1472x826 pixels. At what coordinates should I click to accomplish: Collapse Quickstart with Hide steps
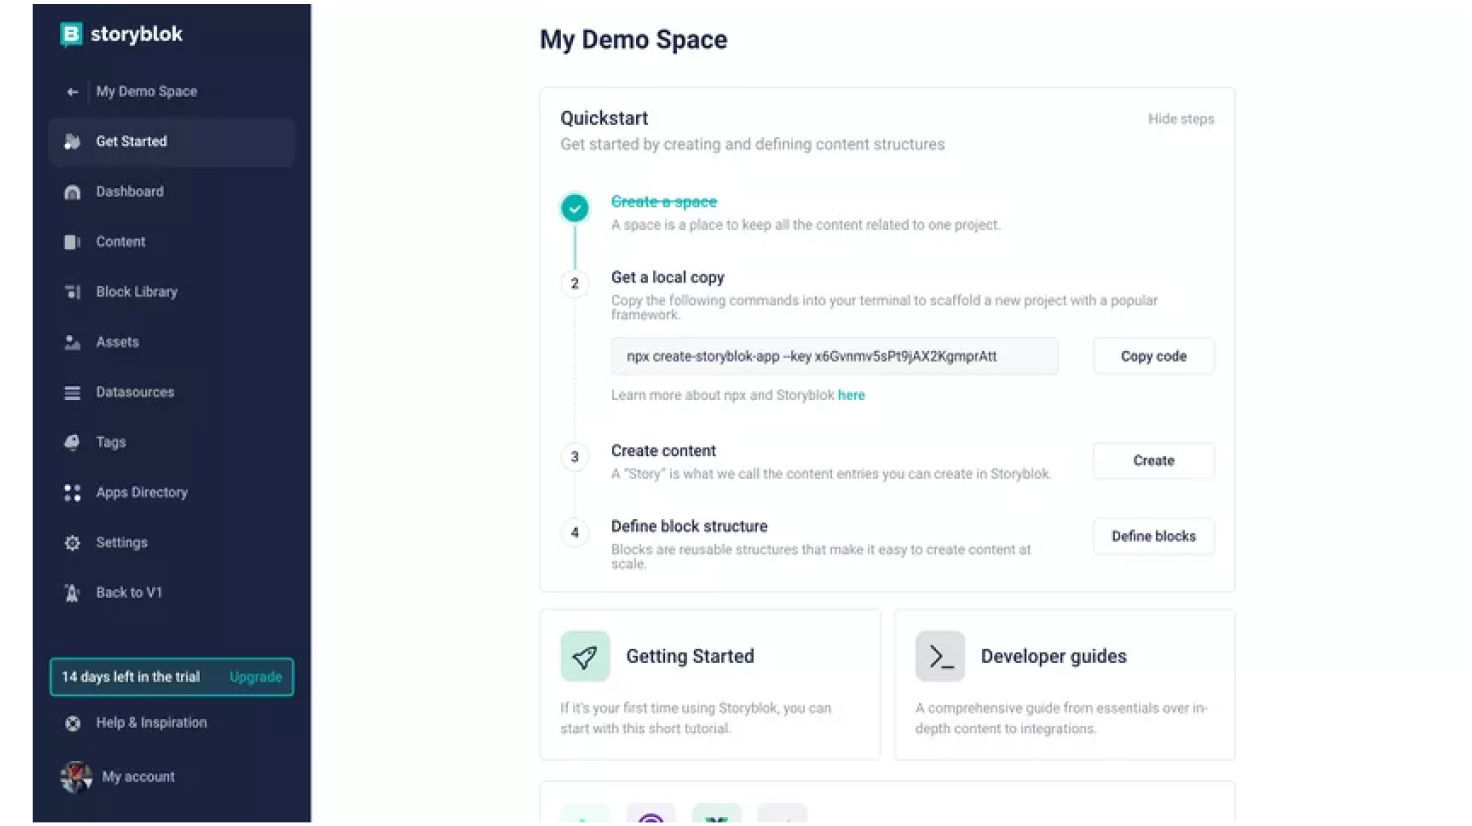[1180, 119]
